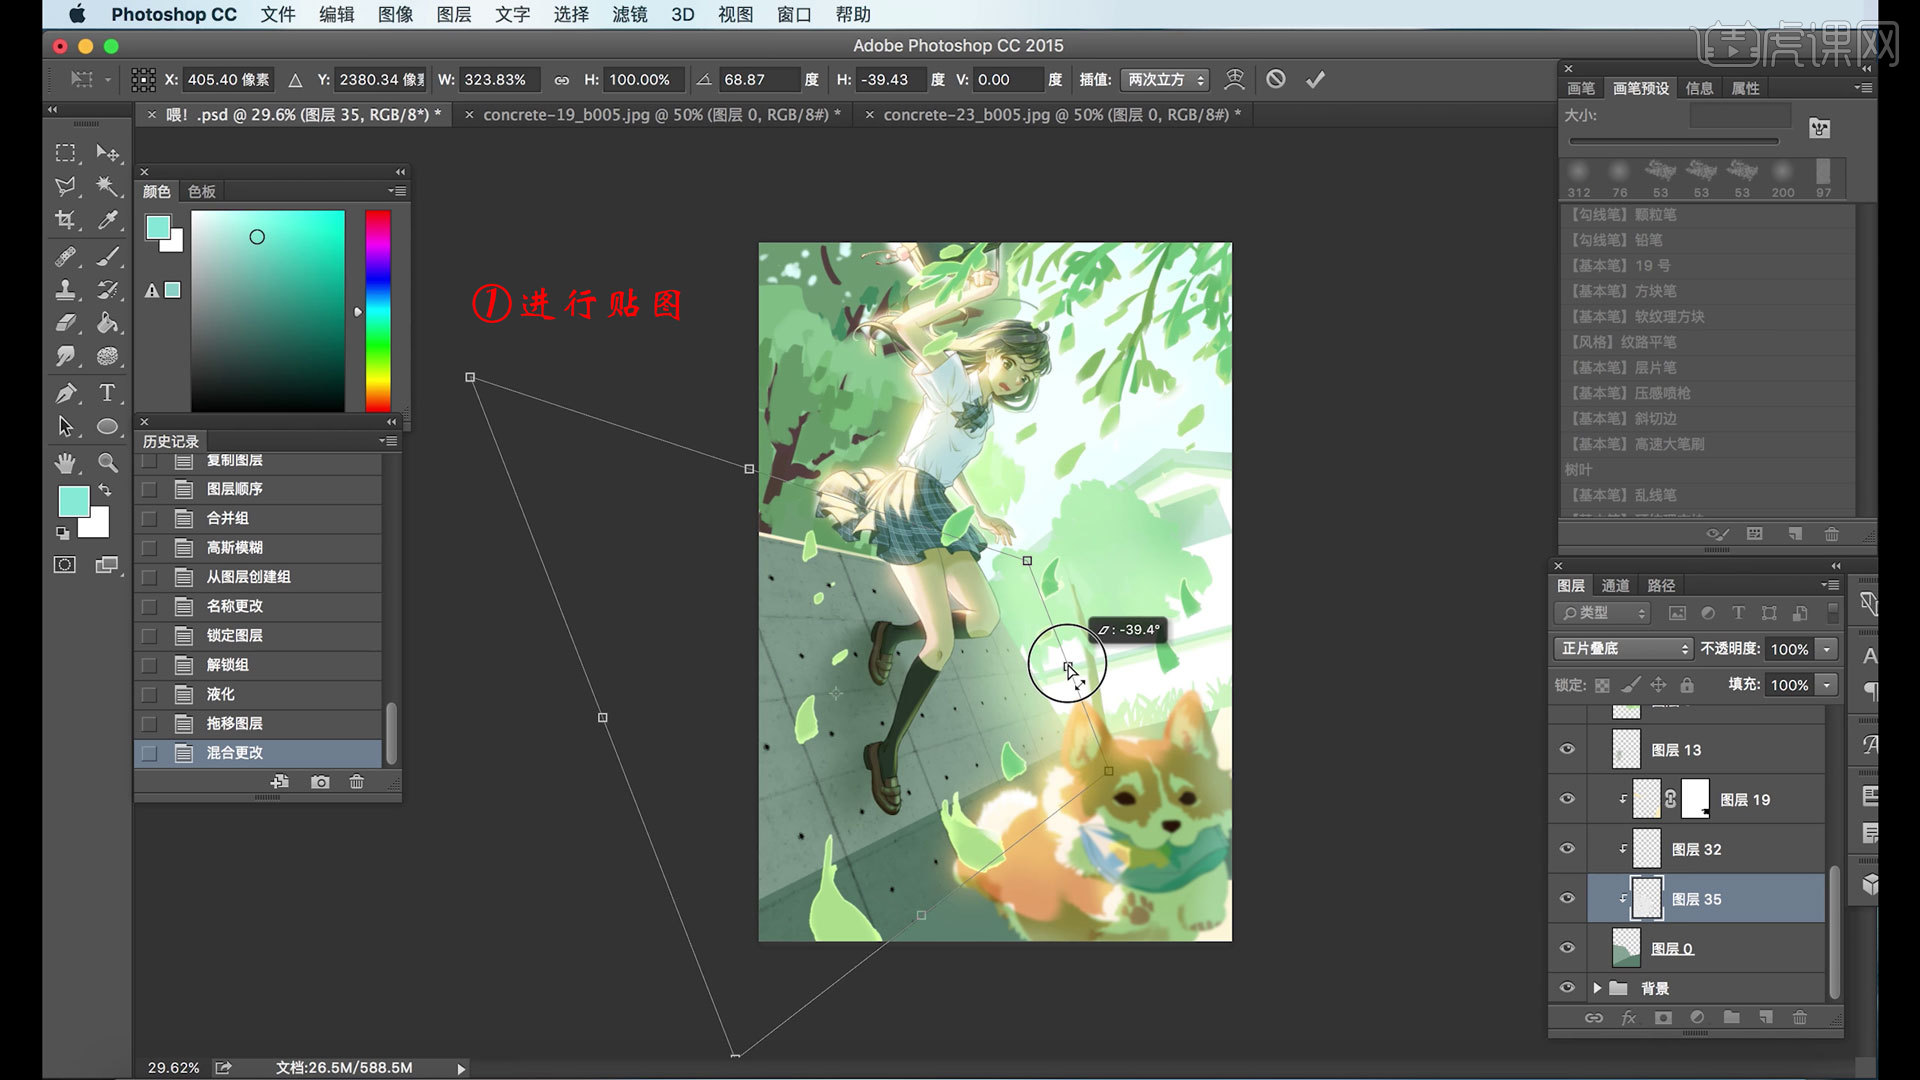The image size is (1920, 1080).
Task: Select the Paint Bucket tool
Action: (107, 323)
